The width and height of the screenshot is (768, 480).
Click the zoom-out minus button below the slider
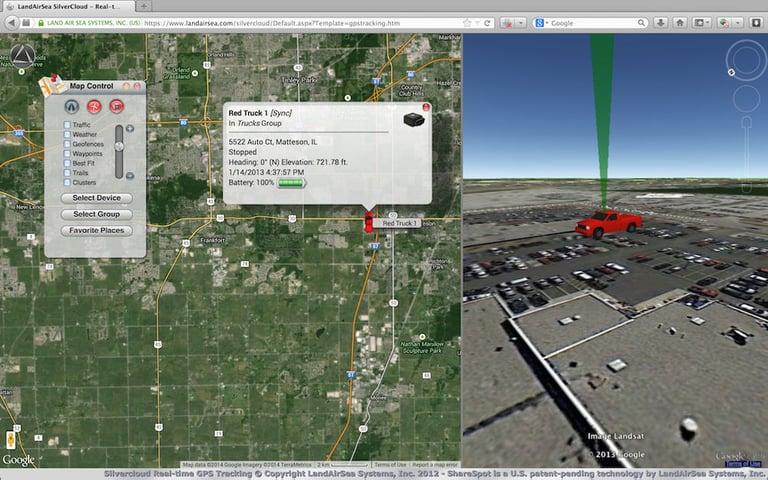tap(130, 175)
